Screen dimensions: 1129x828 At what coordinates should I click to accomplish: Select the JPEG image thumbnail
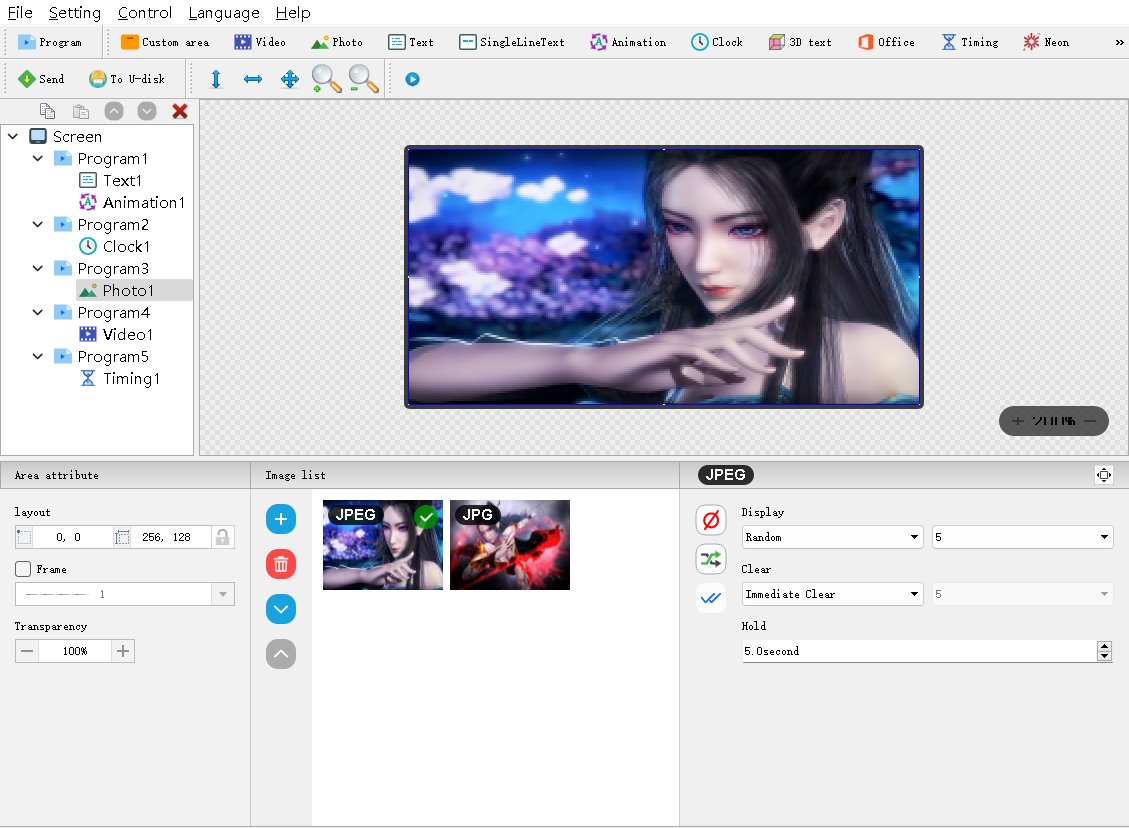point(383,545)
